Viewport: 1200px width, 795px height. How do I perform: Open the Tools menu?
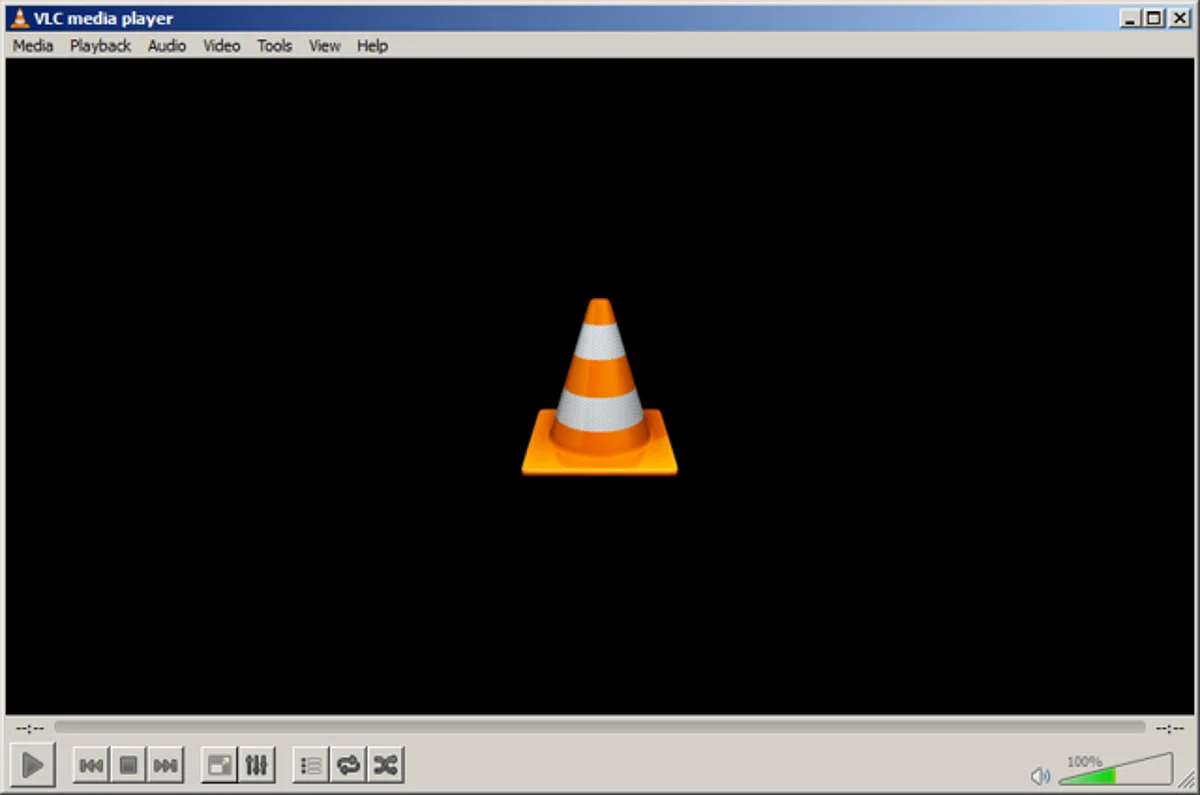pos(274,45)
